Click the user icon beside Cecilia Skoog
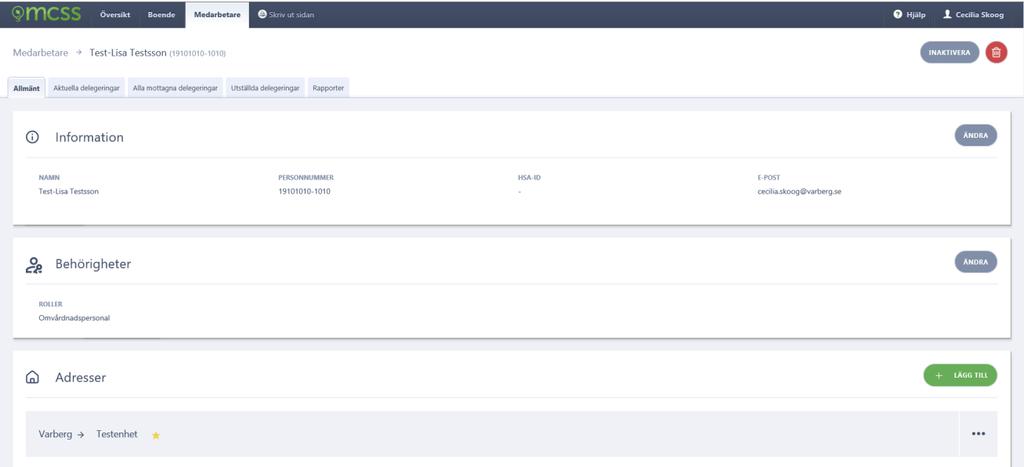Viewport: 1024px width, 467px height. (x=947, y=14)
